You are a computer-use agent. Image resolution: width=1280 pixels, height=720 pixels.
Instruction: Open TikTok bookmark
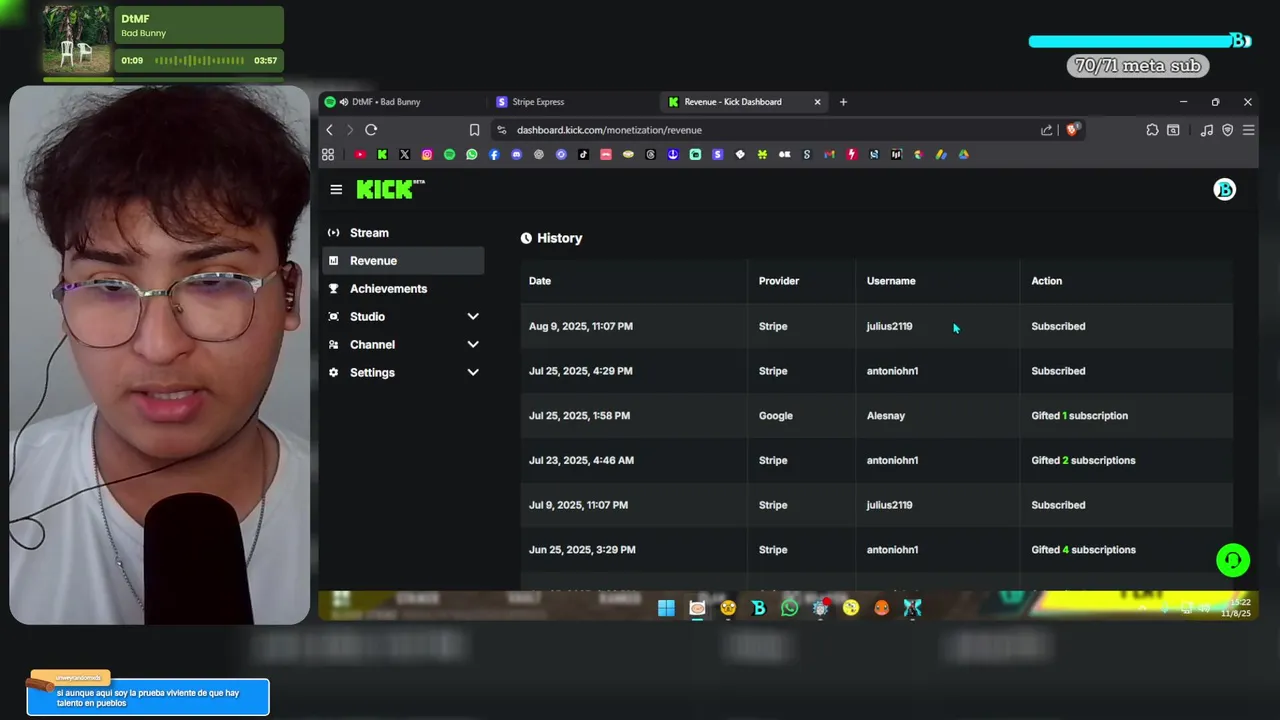pos(583,155)
